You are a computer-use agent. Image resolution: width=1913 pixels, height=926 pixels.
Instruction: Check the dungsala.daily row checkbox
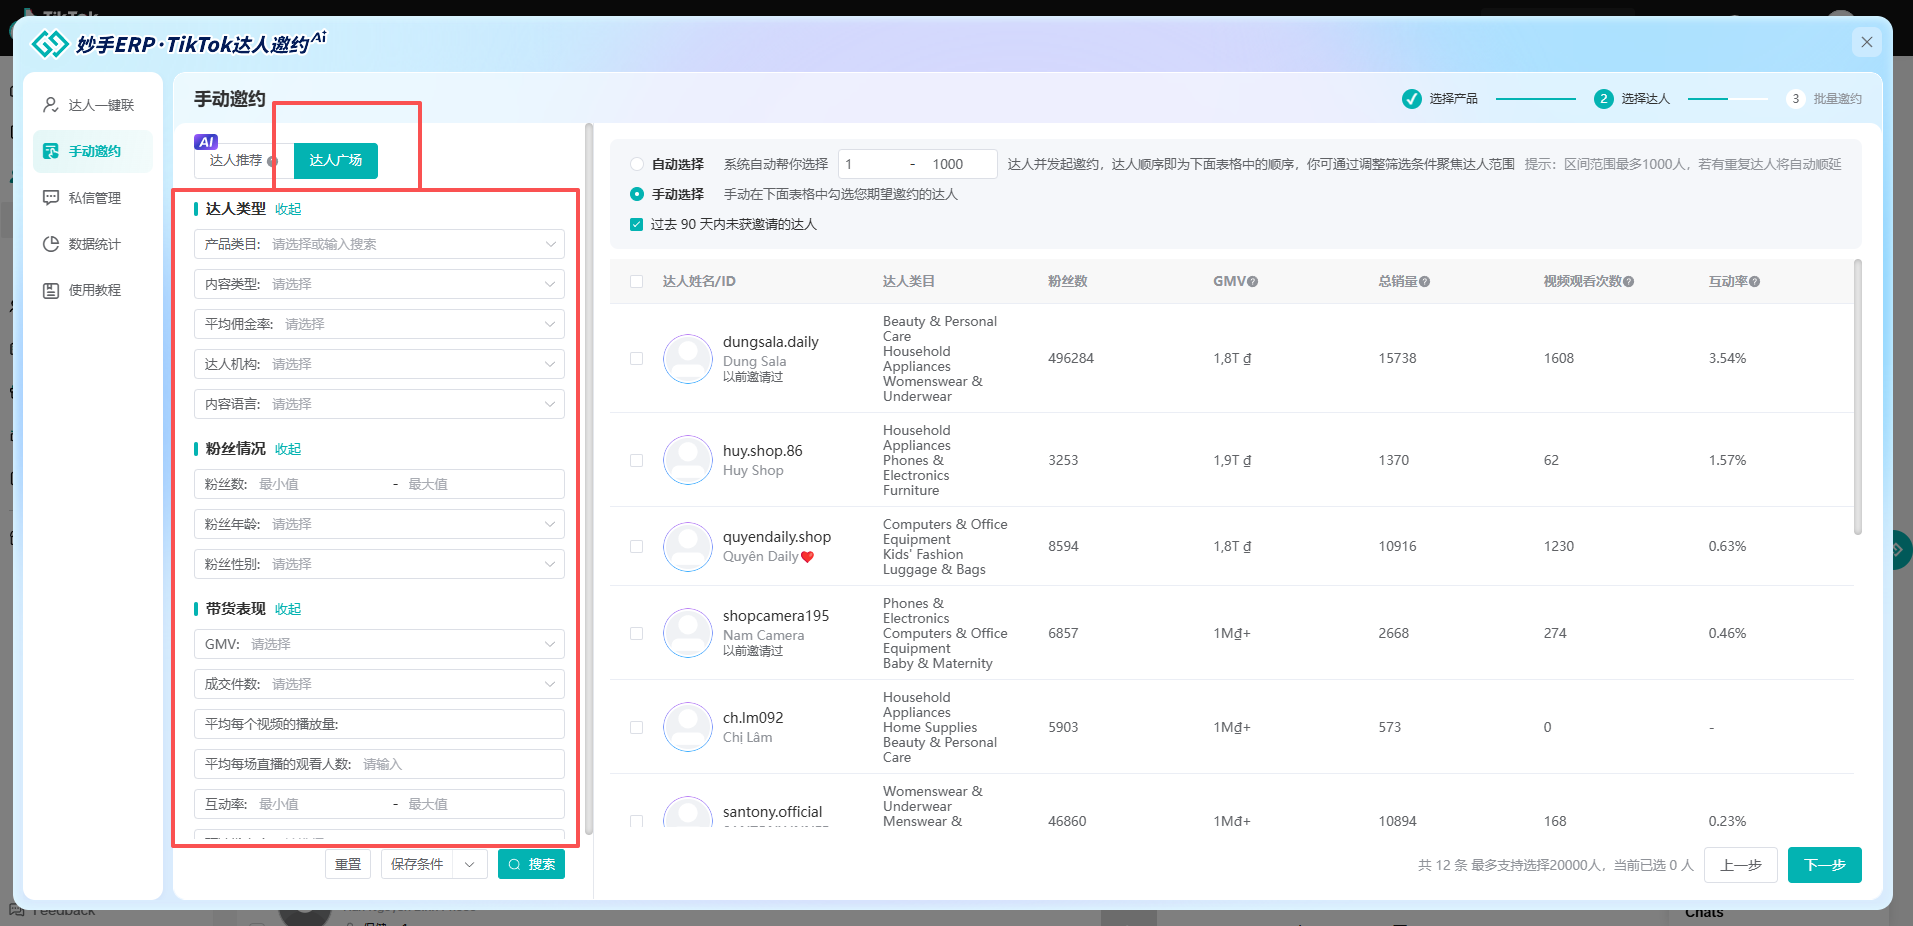tap(636, 358)
